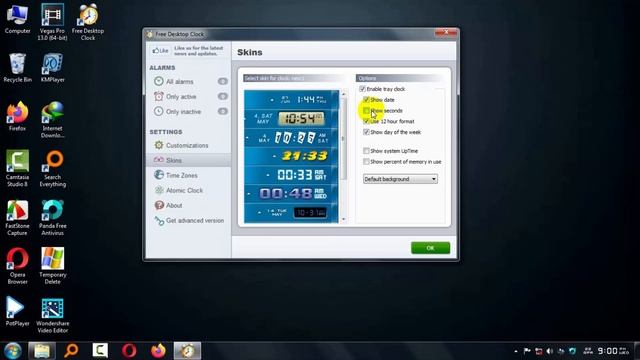
Task: Open the Default background dropdown
Action: point(400,179)
